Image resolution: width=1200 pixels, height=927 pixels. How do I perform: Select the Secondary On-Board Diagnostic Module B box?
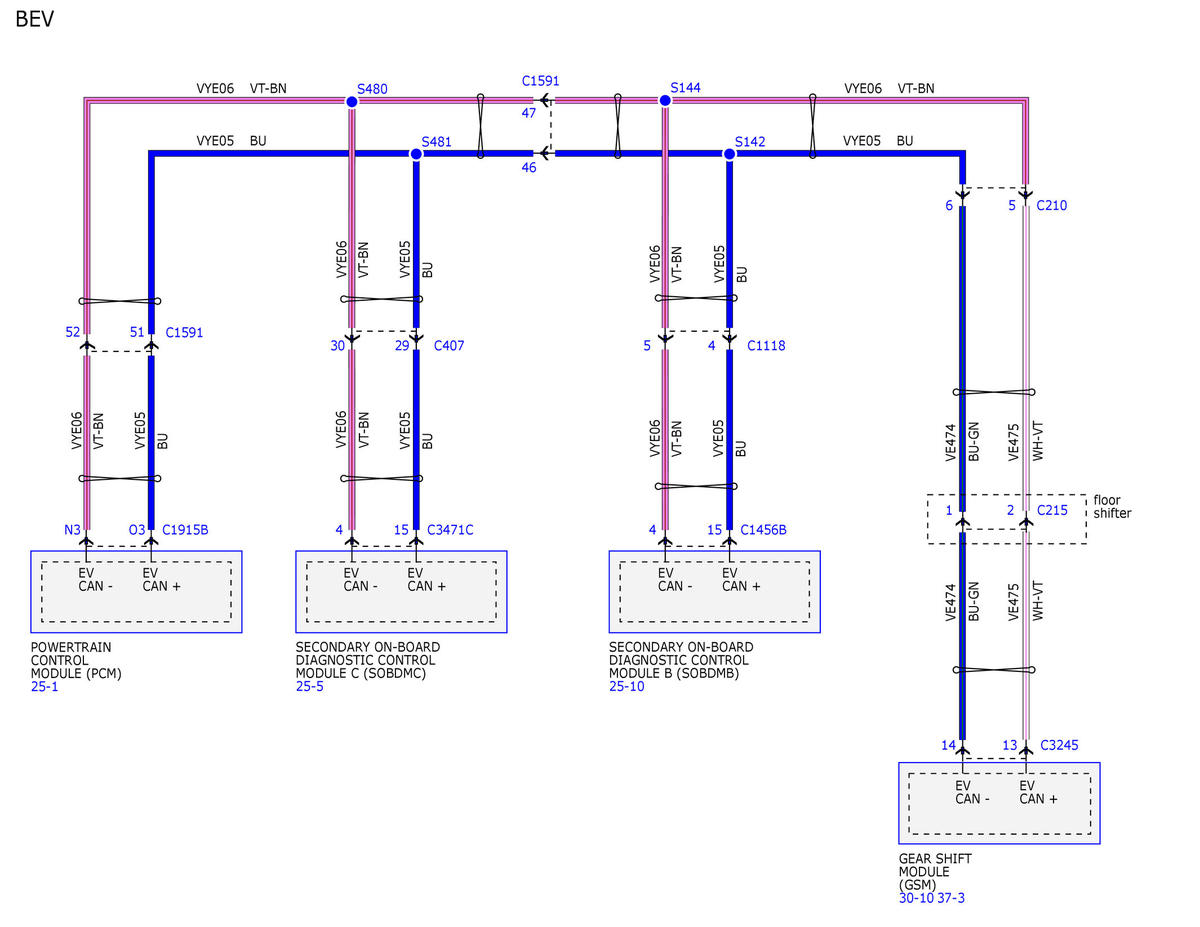(714, 592)
